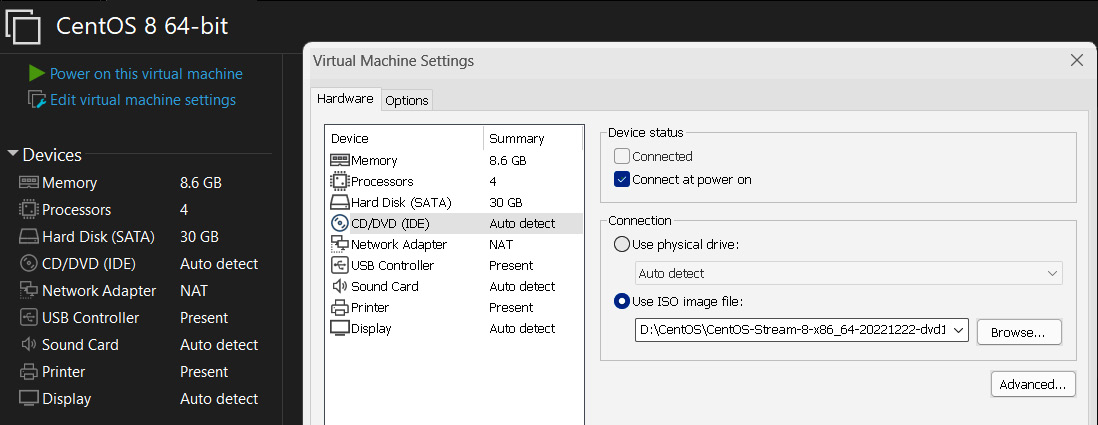Uncheck Connect at power on
Image resolution: width=1098 pixels, height=425 pixels.
pyautogui.click(x=622, y=179)
